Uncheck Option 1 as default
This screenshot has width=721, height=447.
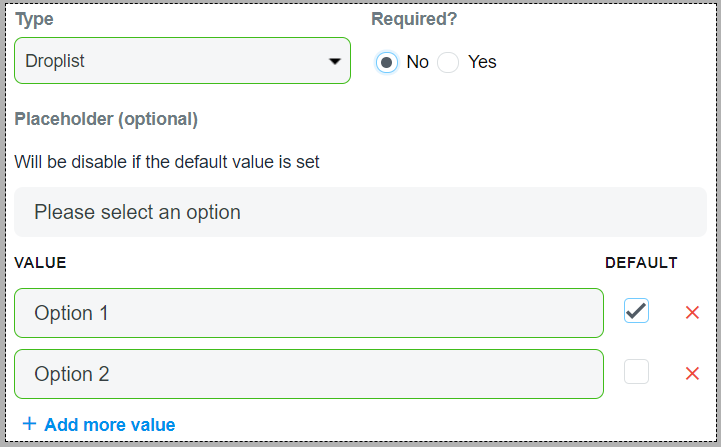point(636,311)
